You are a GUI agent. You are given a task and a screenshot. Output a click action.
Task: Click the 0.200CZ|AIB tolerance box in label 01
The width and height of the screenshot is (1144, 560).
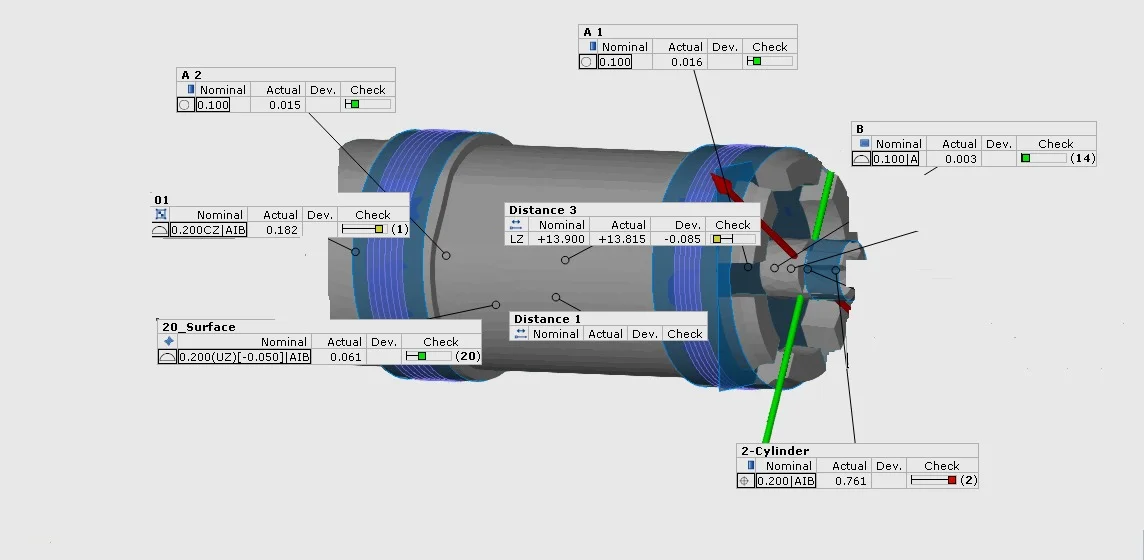[x=208, y=230]
